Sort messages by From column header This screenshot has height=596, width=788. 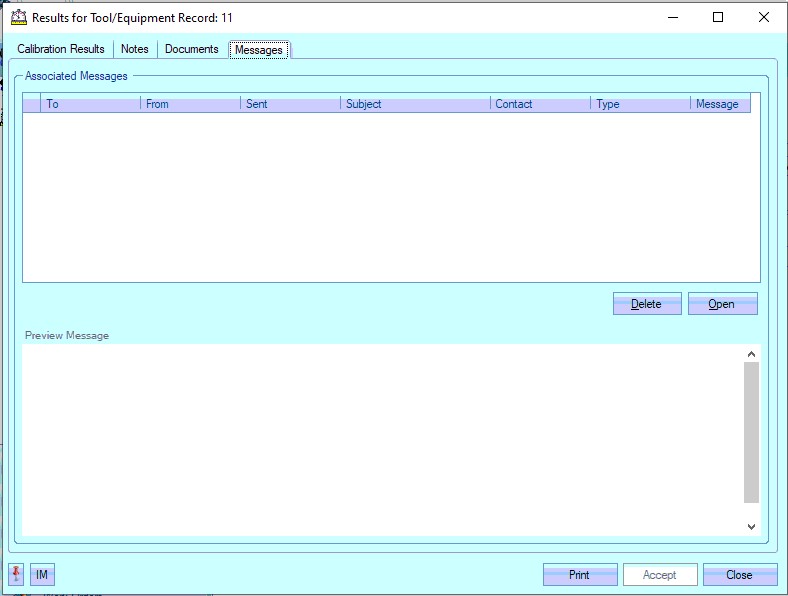coord(190,104)
